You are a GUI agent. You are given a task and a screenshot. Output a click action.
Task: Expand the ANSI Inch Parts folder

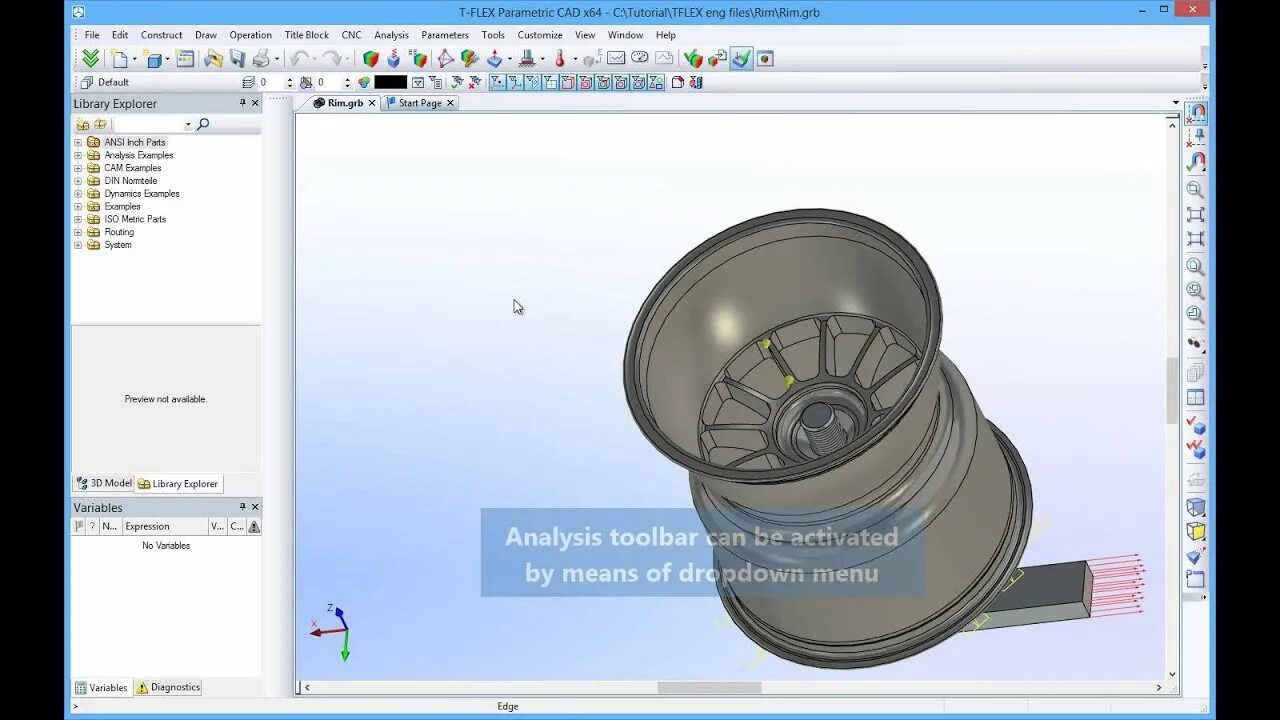[78, 142]
